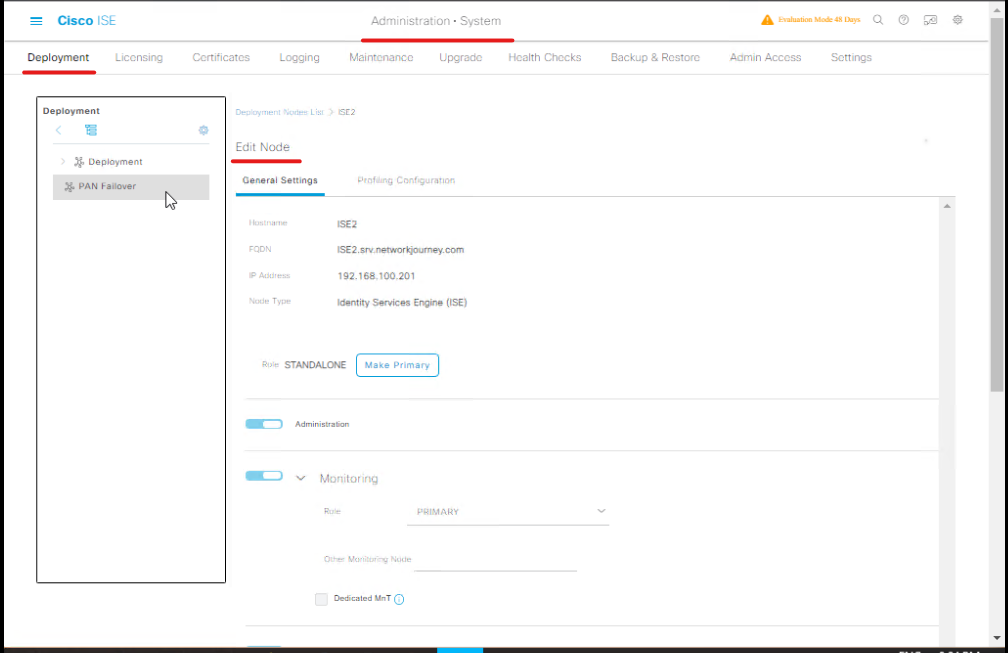This screenshot has height=653, width=1008.
Task: Collapse the Monitoring section chevron
Action: tap(300, 478)
